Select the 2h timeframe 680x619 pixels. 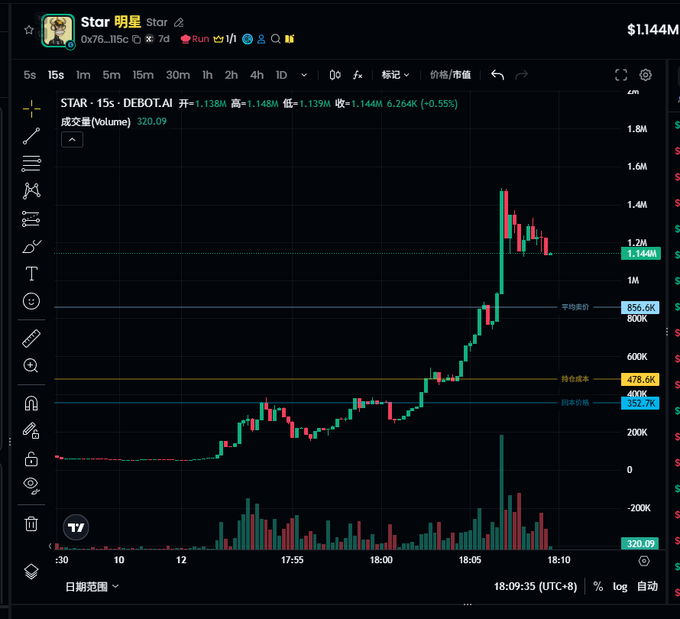click(x=231, y=75)
